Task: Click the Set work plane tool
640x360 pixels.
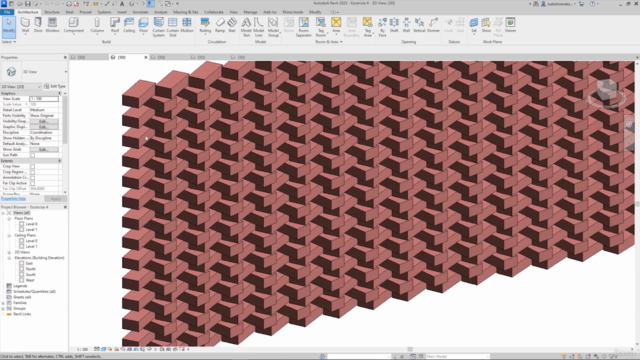Action: (473, 25)
